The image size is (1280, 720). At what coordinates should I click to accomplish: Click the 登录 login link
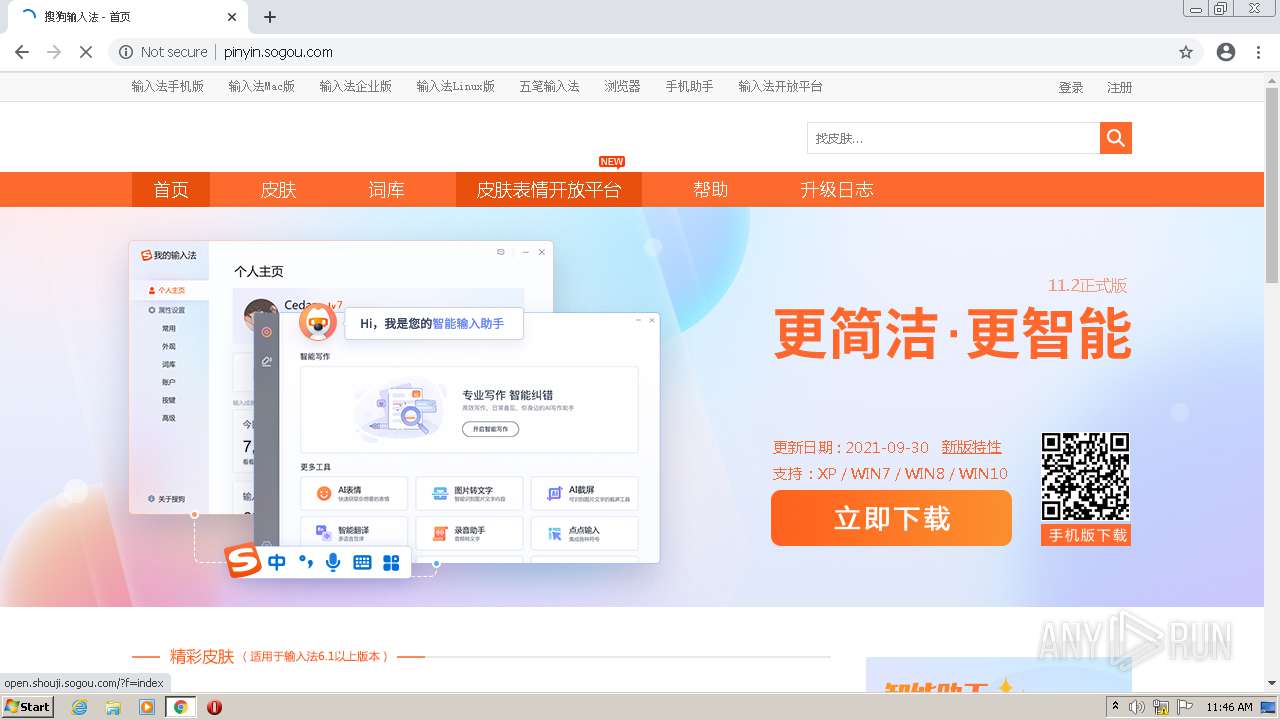pyautogui.click(x=1071, y=87)
